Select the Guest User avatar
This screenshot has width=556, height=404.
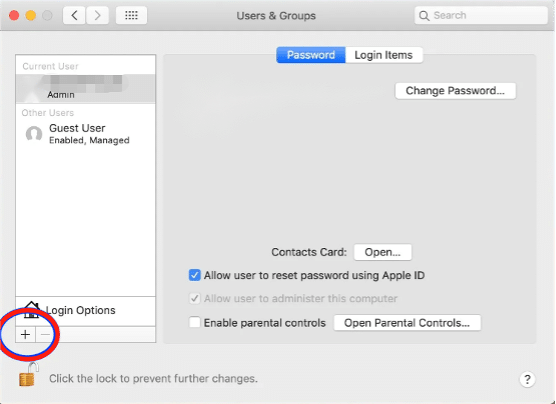(34, 134)
